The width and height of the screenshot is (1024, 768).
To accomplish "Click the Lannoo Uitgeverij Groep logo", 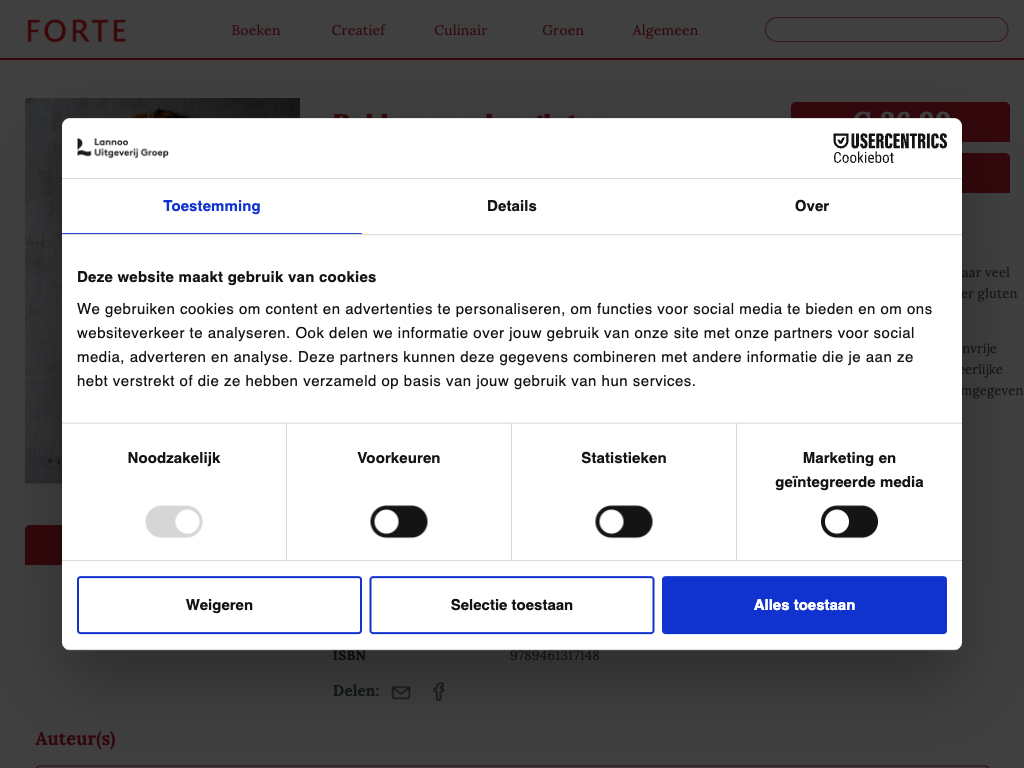I will [x=123, y=148].
